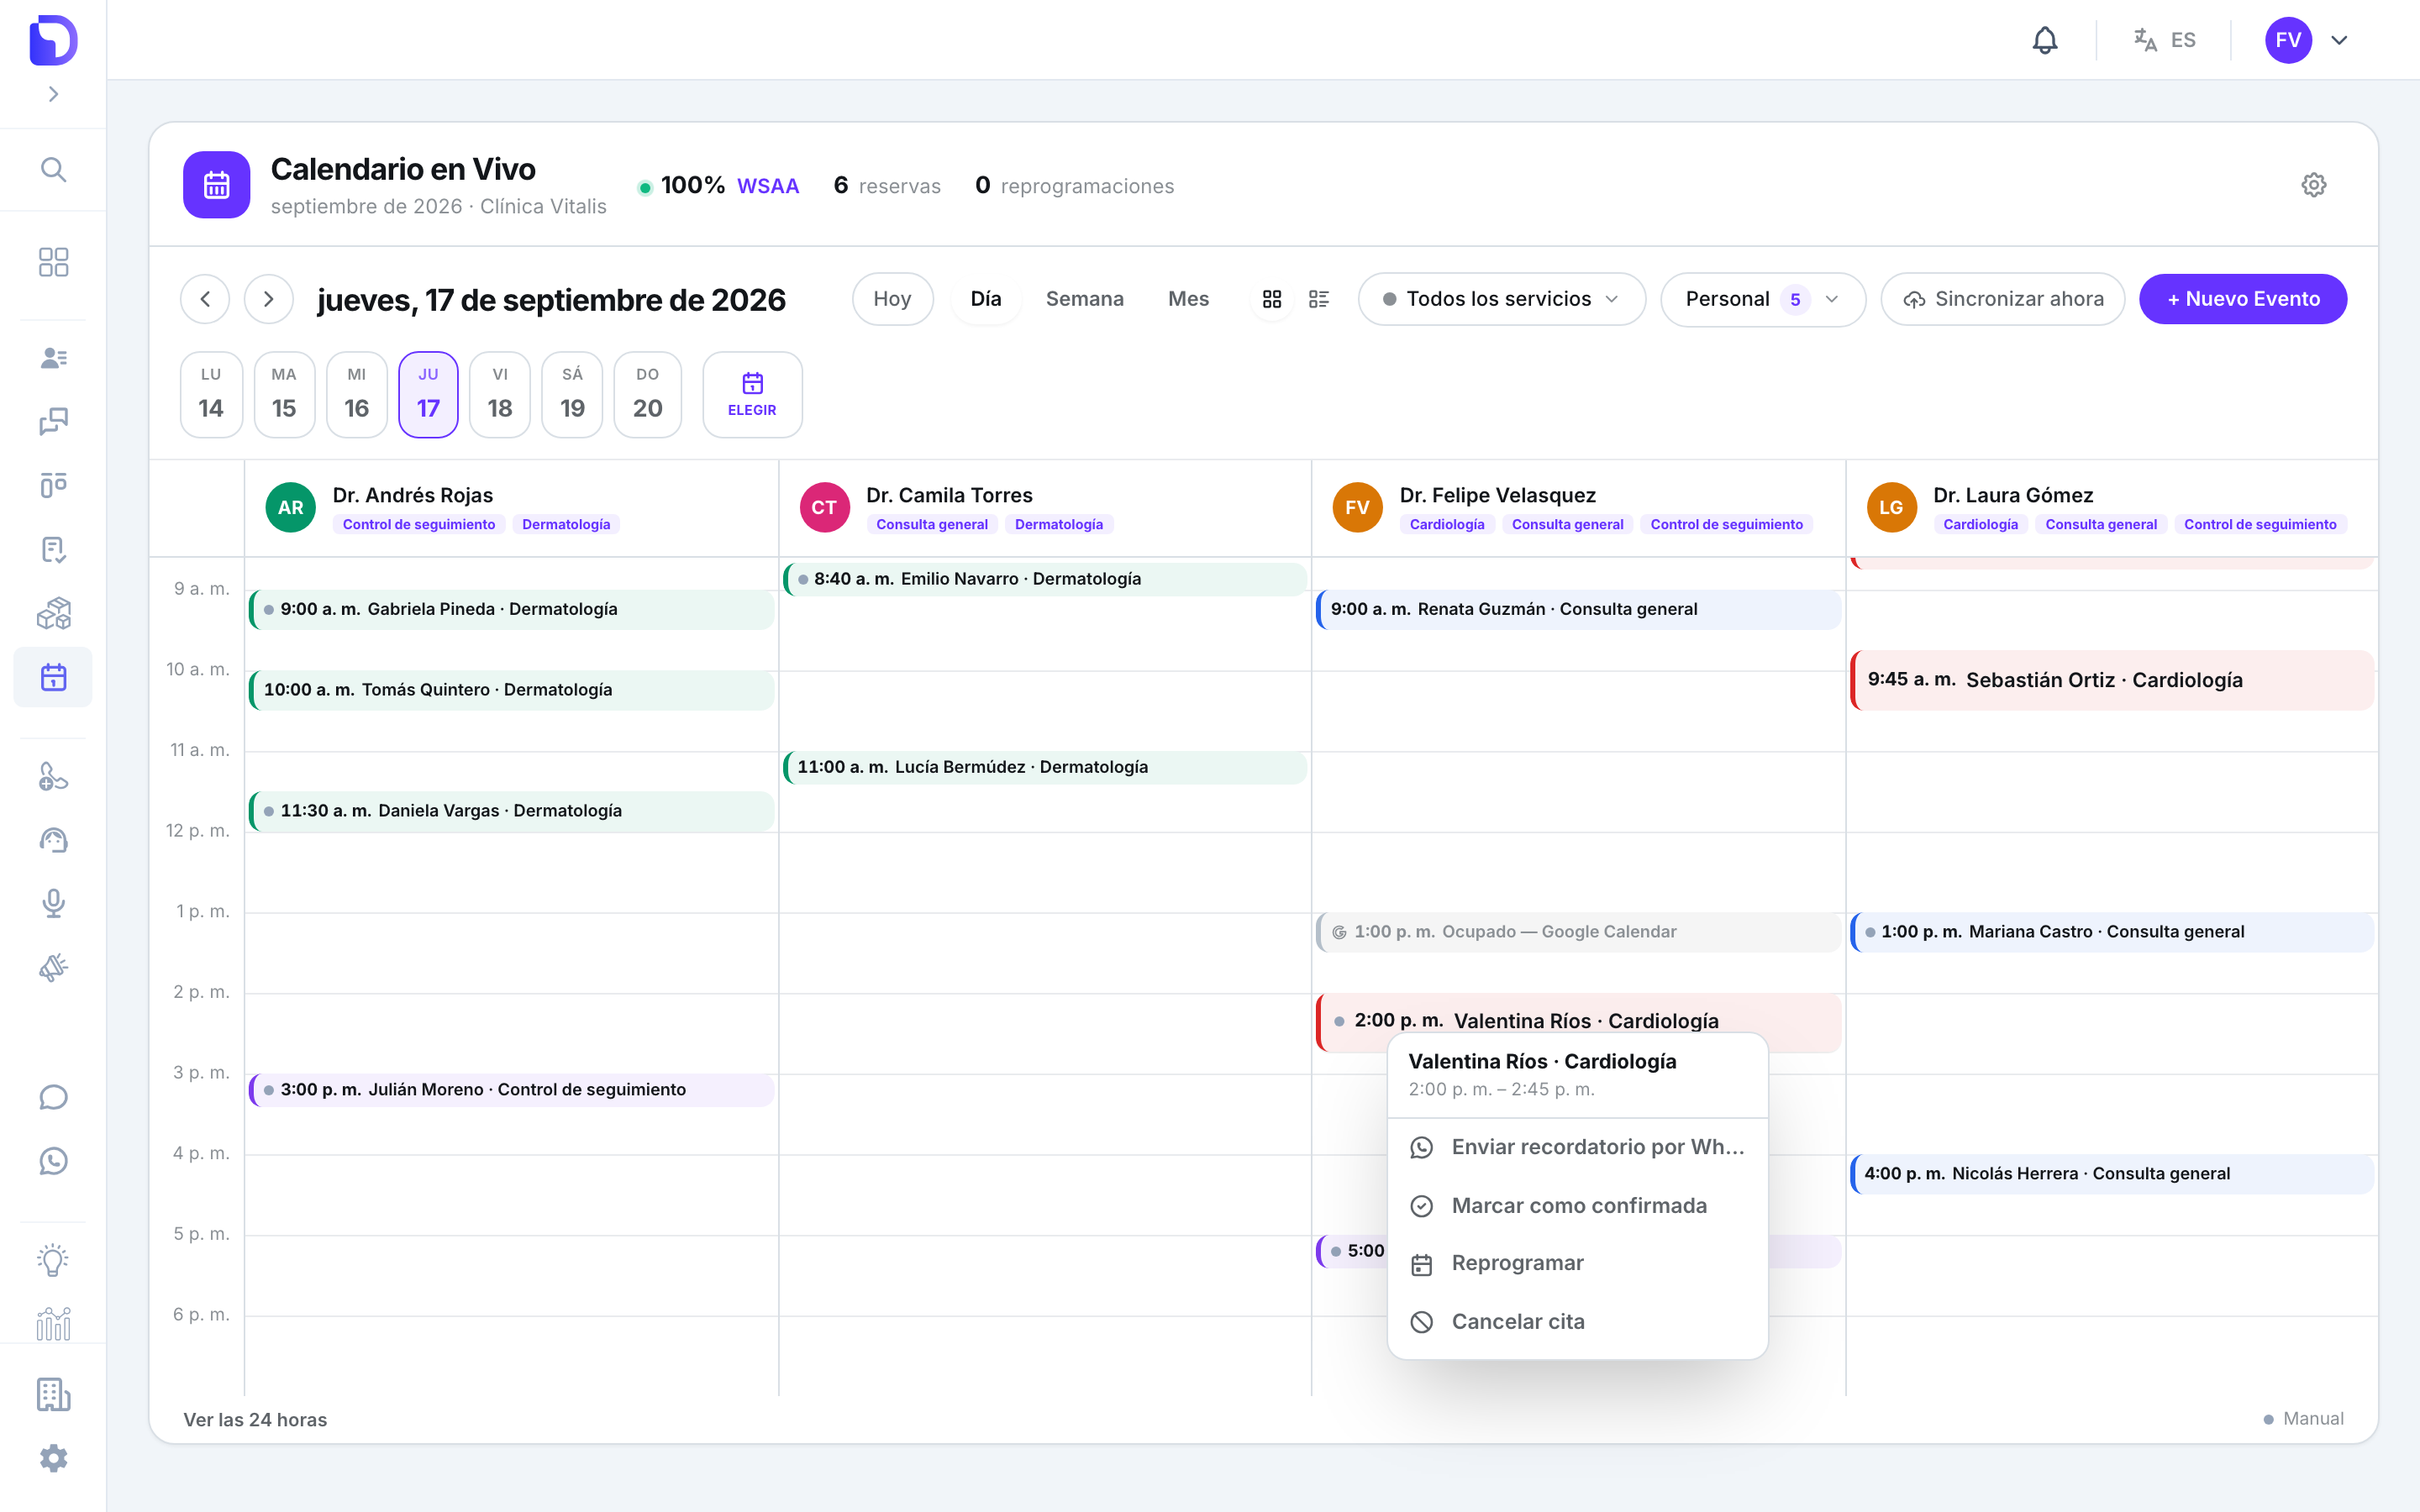Open calendar settings gear icon
Image resolution: width=2420 pixels, height=1512 pixels.
pyautogui.click(x=2314, y=185)
